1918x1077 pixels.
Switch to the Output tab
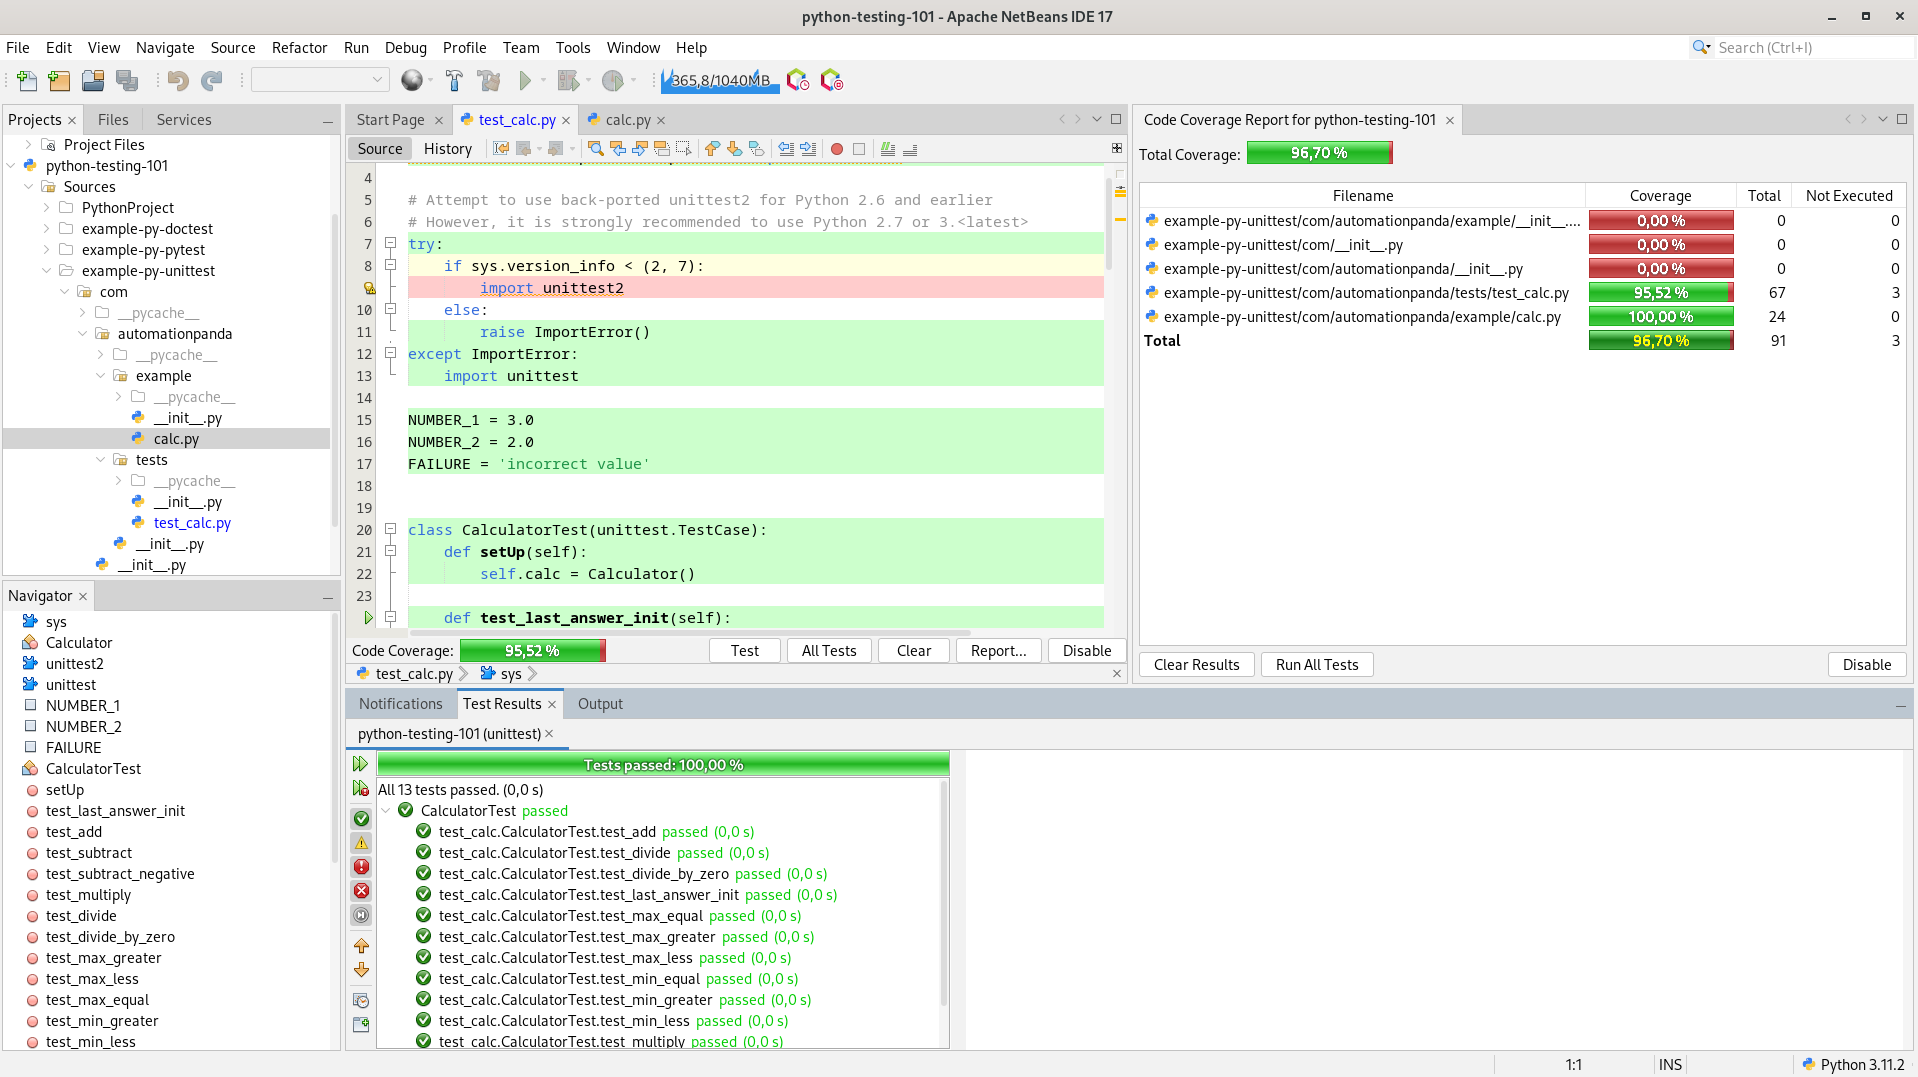pyautogui.click(x=600, y=704)
